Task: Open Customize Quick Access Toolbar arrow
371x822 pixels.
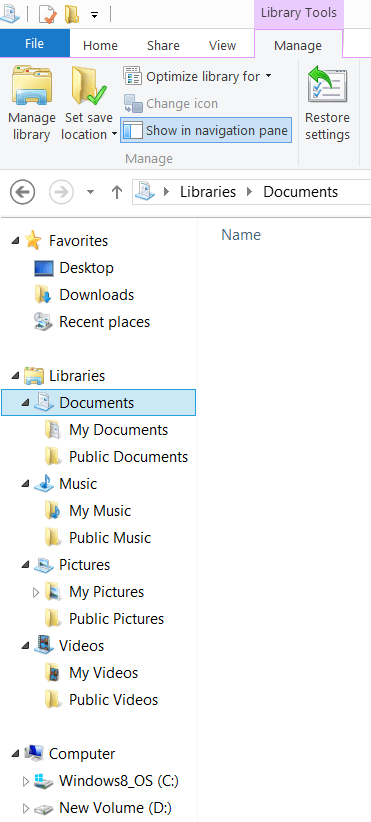Action: point(94,15)
